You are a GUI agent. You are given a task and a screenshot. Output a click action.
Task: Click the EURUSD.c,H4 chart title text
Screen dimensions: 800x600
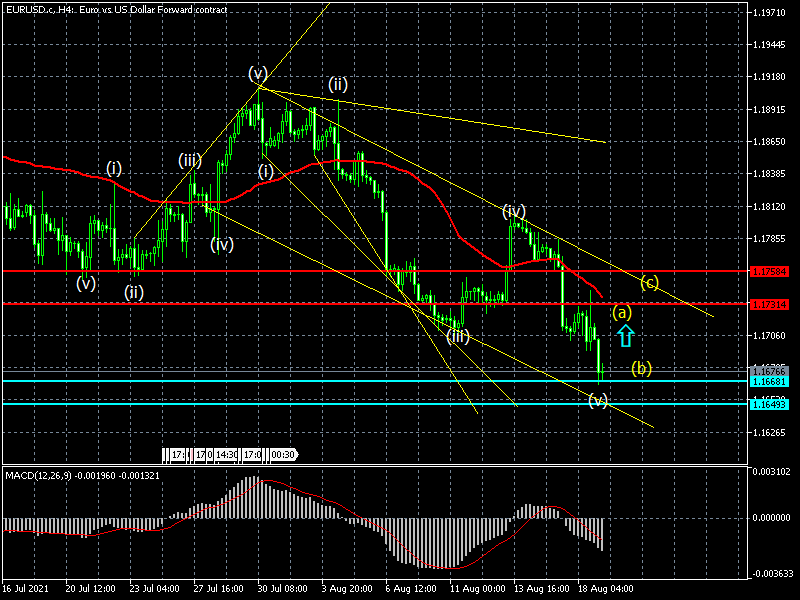(x=116, y=9)
